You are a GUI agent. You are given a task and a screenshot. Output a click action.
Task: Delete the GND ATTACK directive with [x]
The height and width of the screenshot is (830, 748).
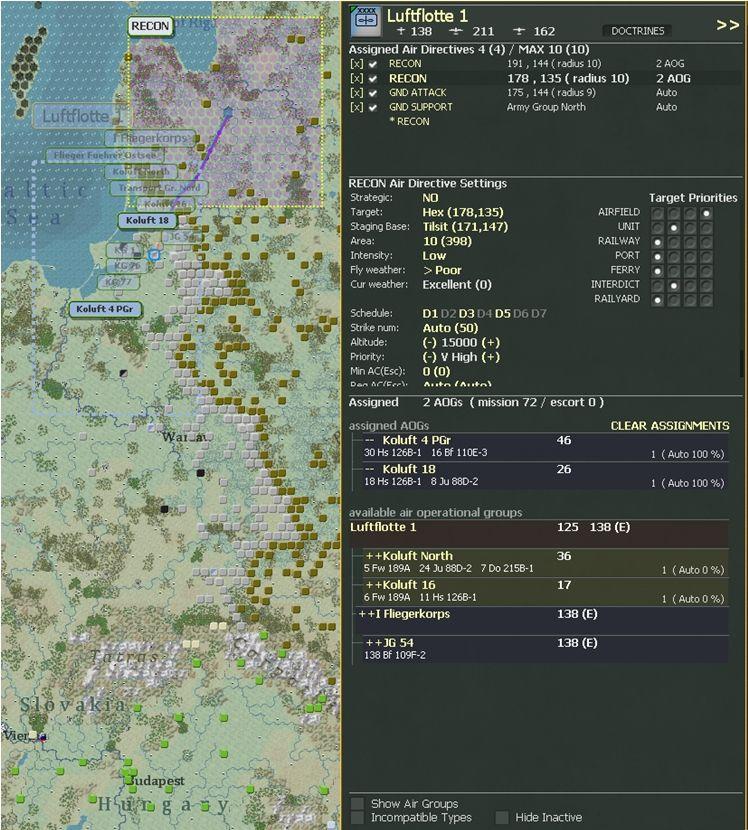(x=357, y=93)
